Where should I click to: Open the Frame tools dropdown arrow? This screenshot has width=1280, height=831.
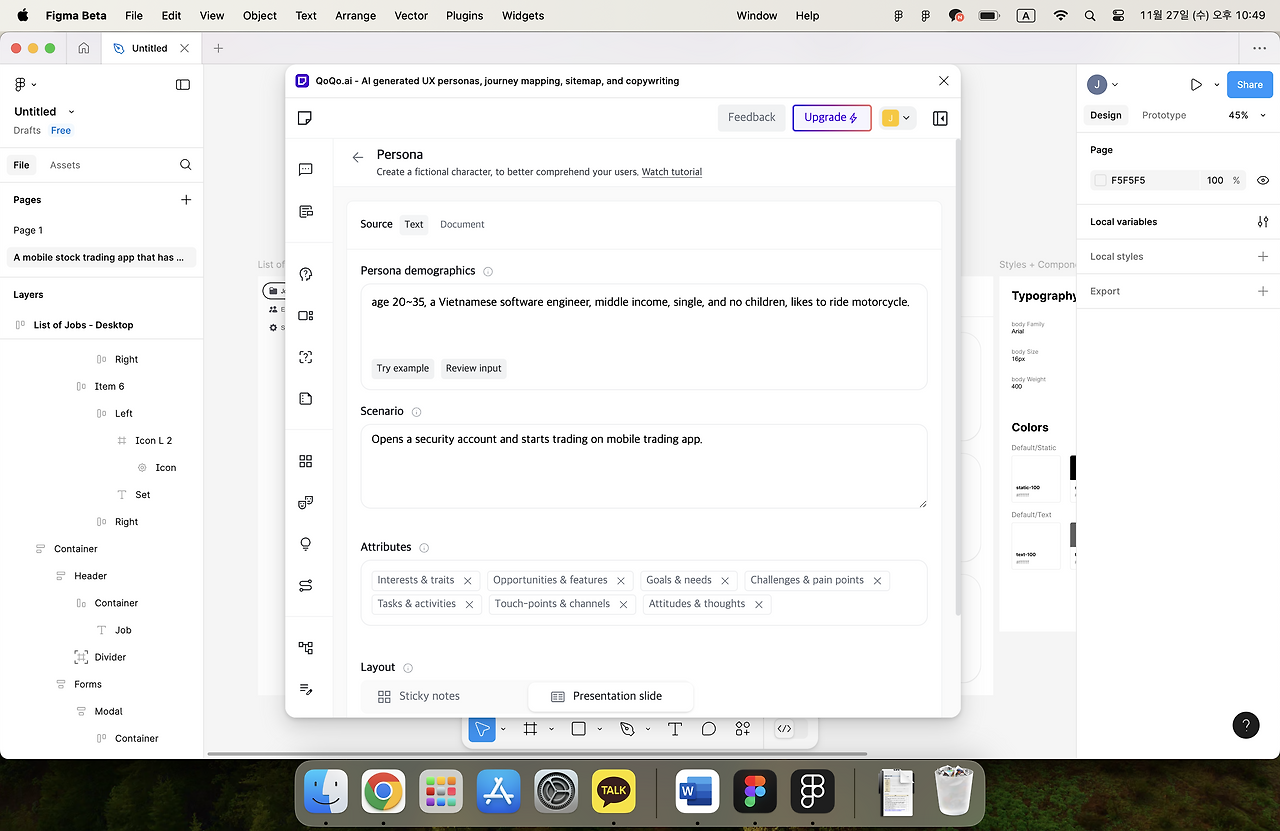click(x=551, y=729)
